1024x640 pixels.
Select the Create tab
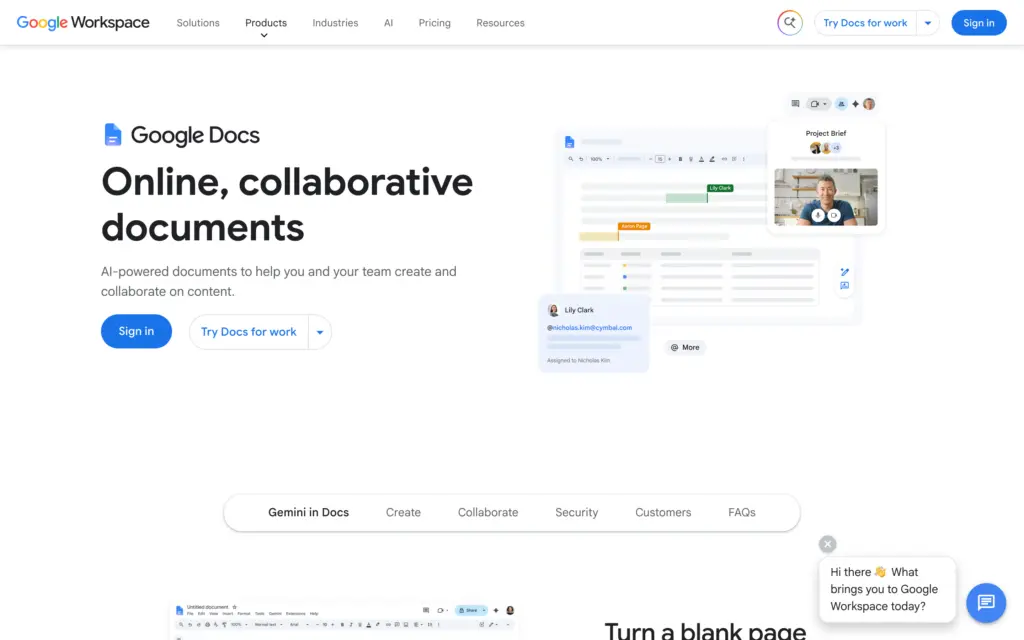[403, 513]
